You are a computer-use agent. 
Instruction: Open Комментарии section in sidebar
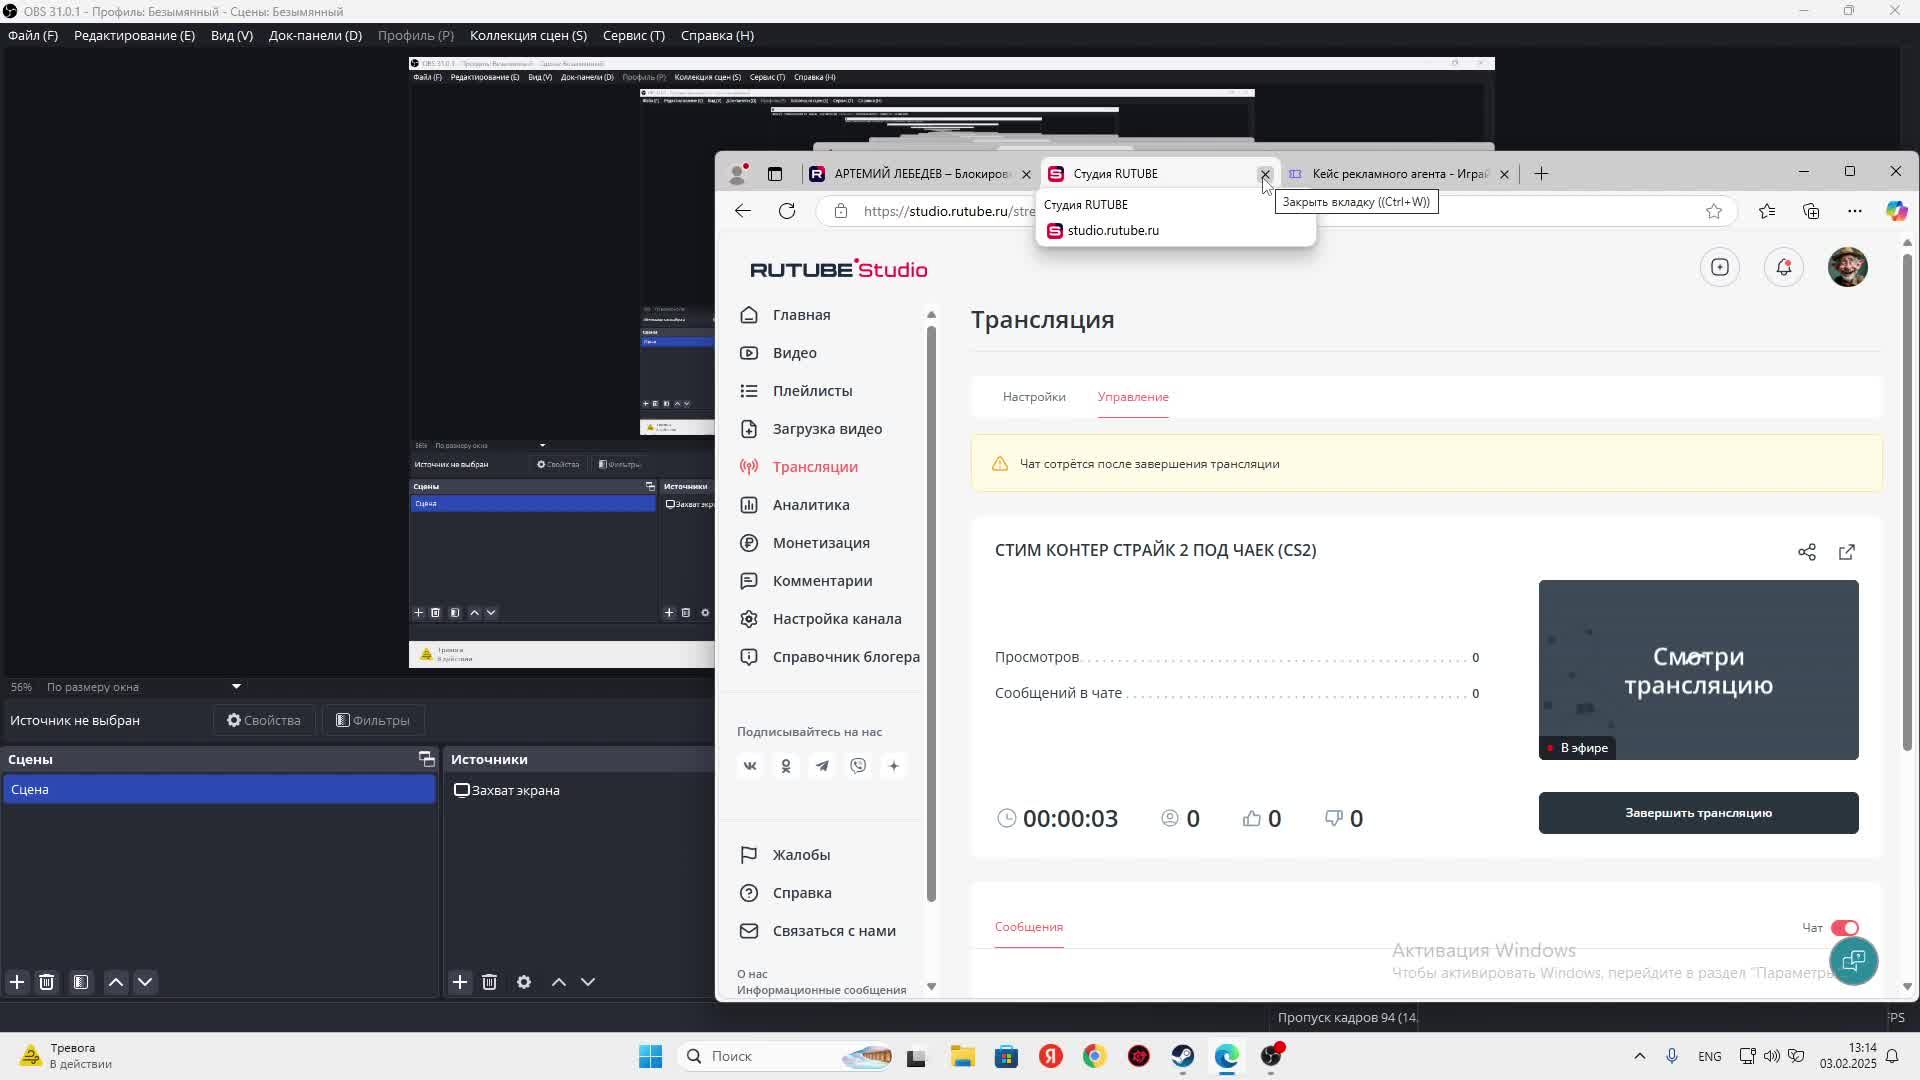[822, 581]
